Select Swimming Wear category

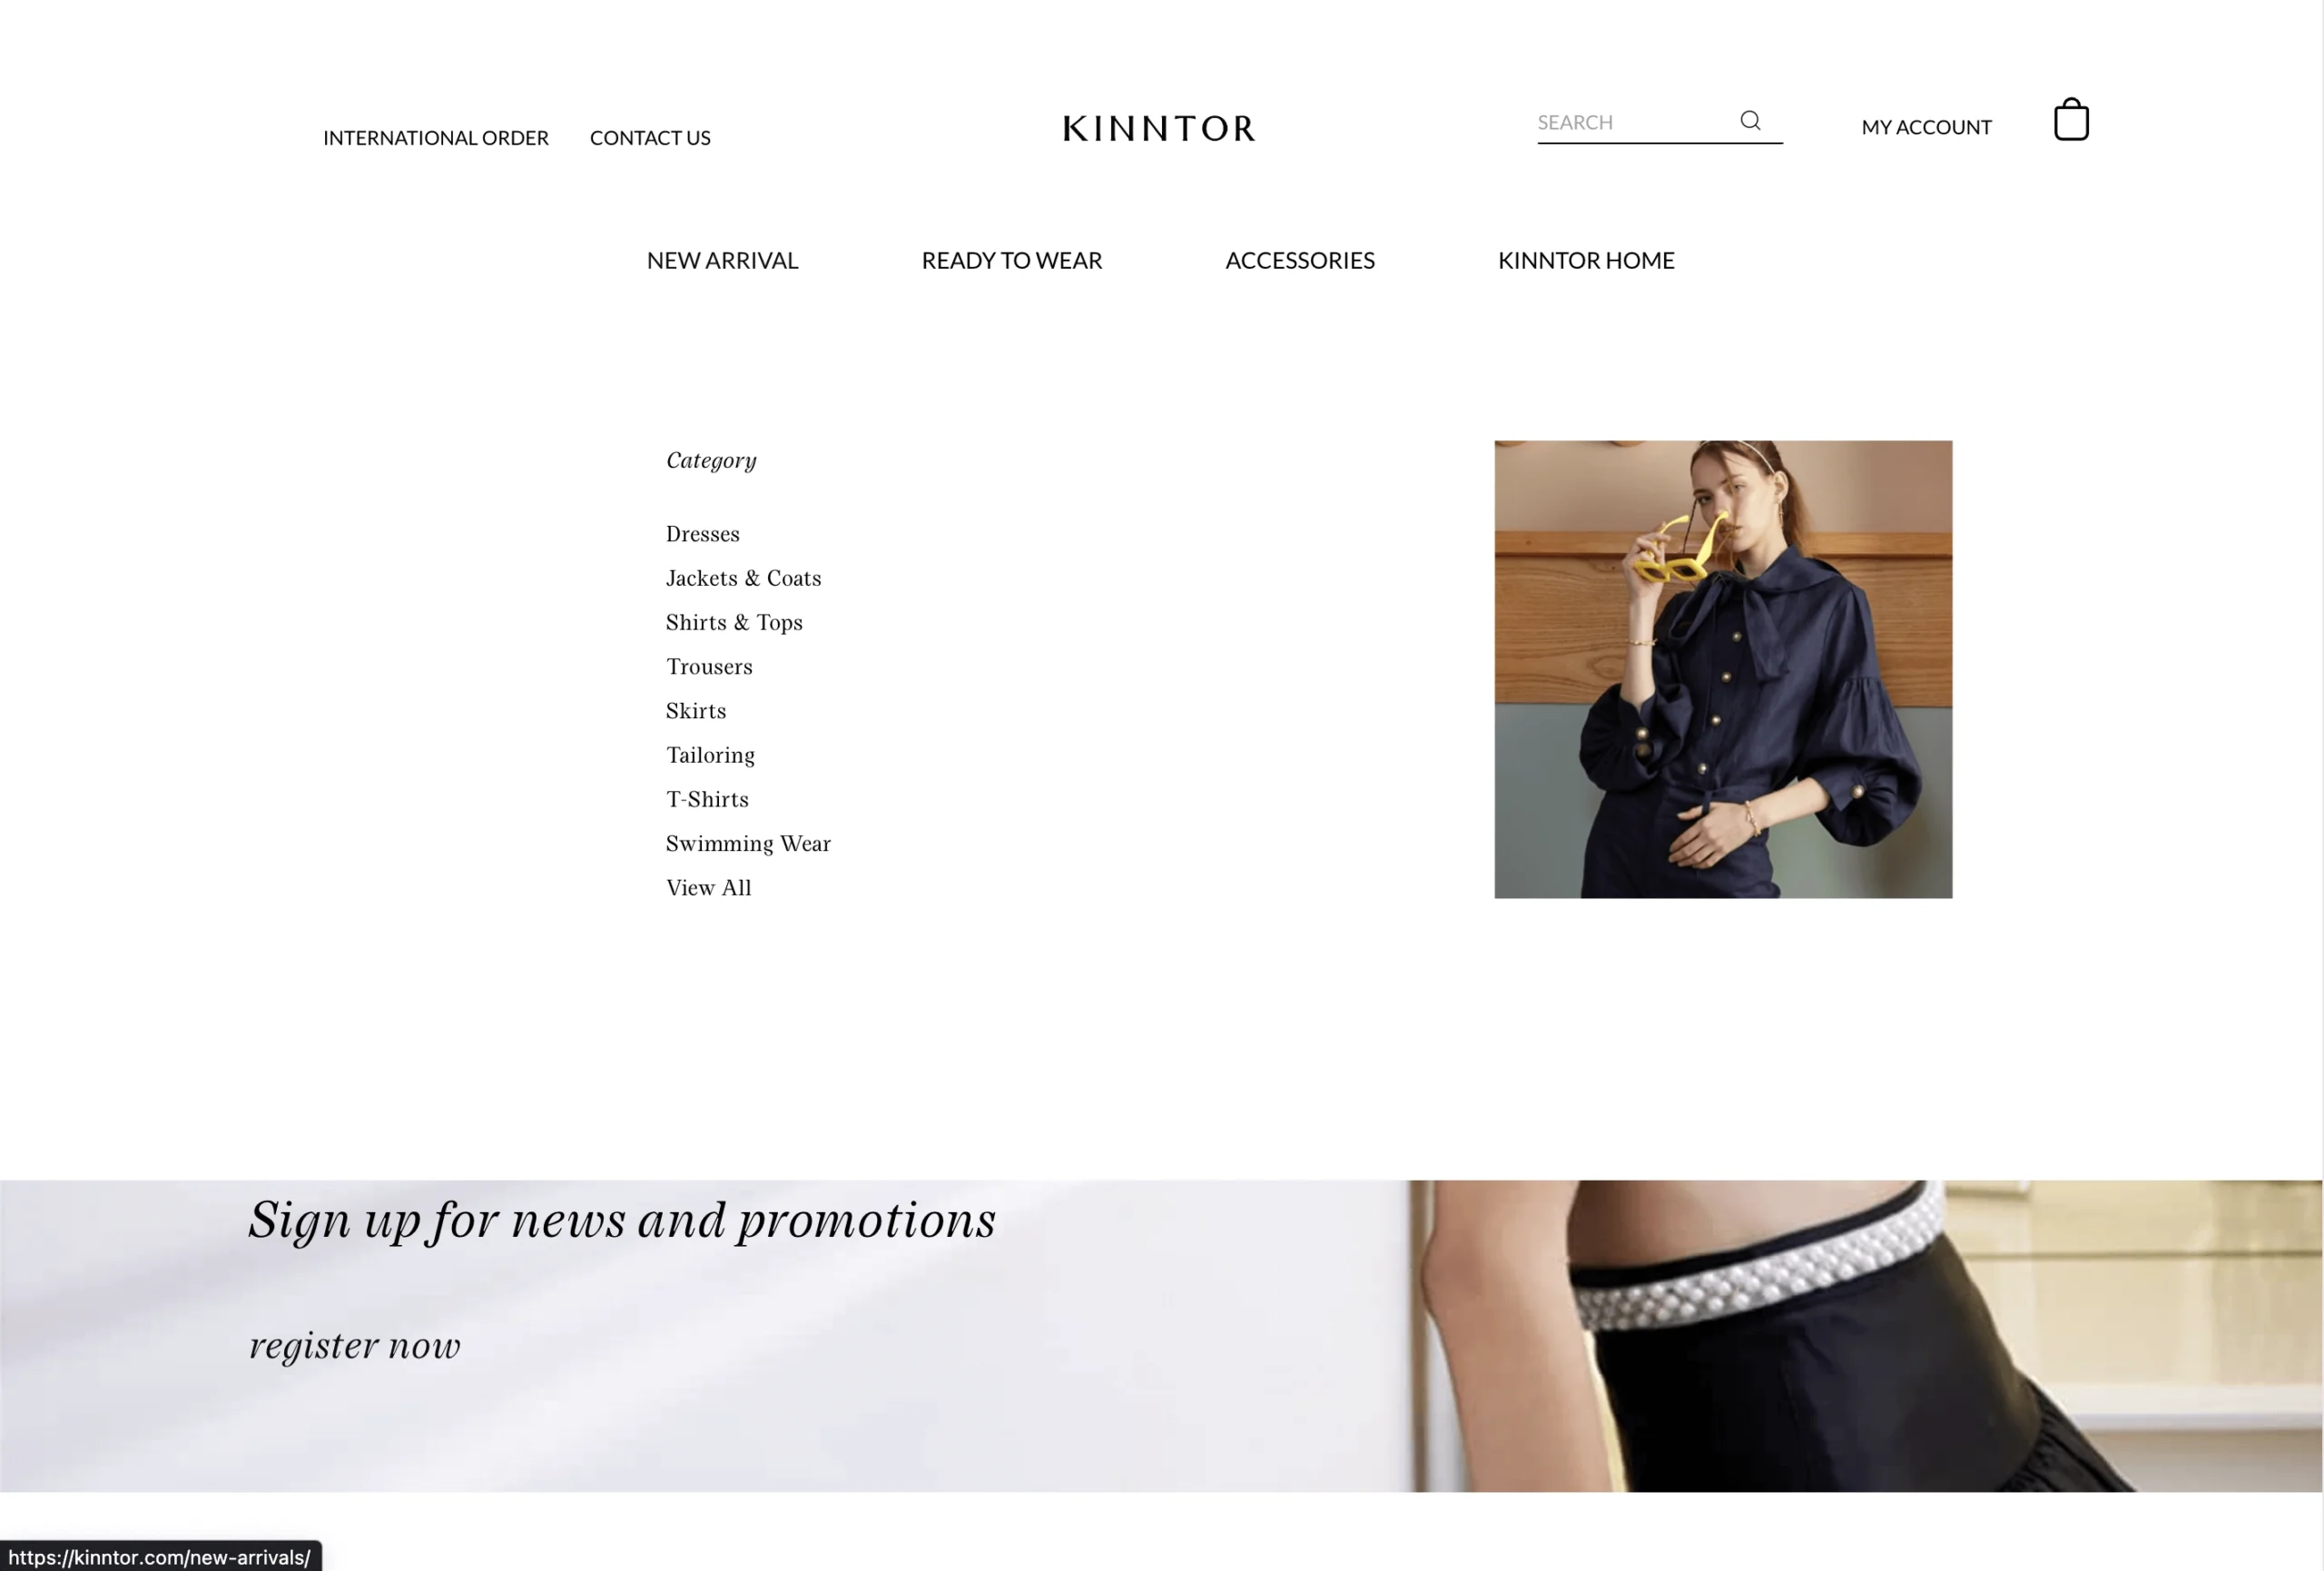click(748, 844)
